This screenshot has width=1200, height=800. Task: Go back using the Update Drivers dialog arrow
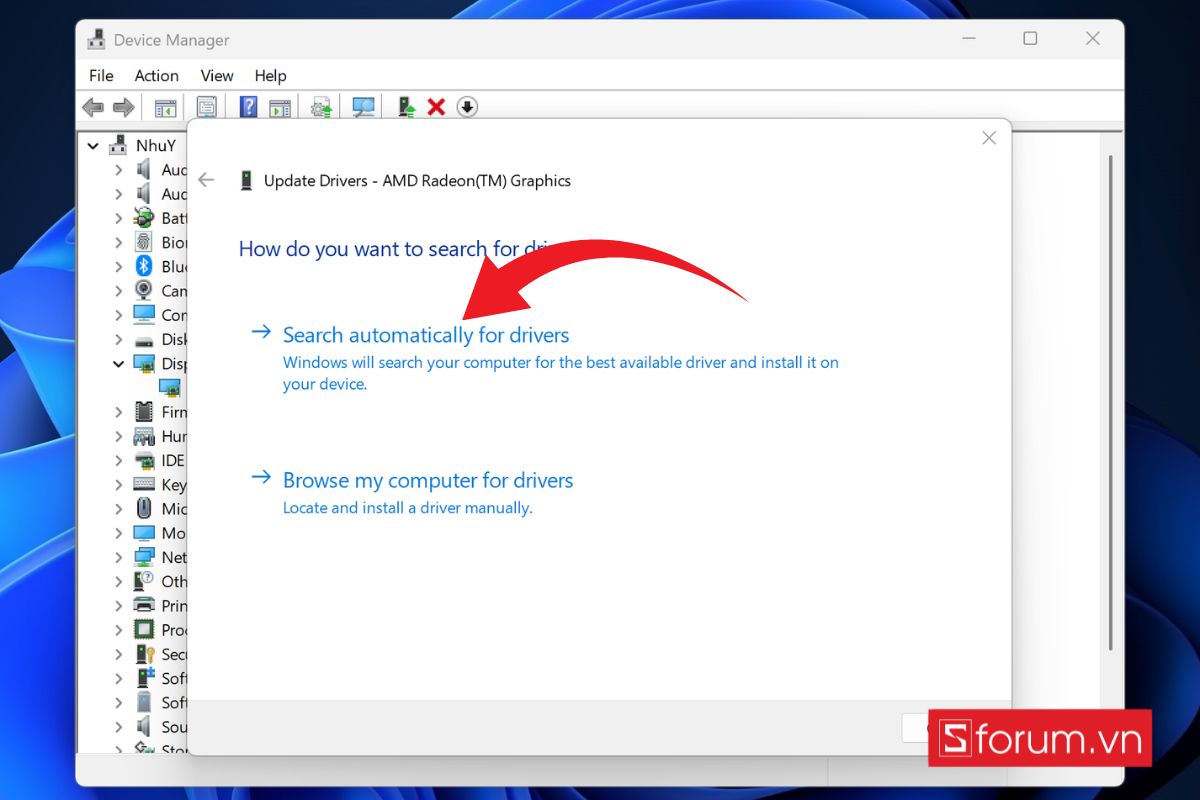click(206, 180)
